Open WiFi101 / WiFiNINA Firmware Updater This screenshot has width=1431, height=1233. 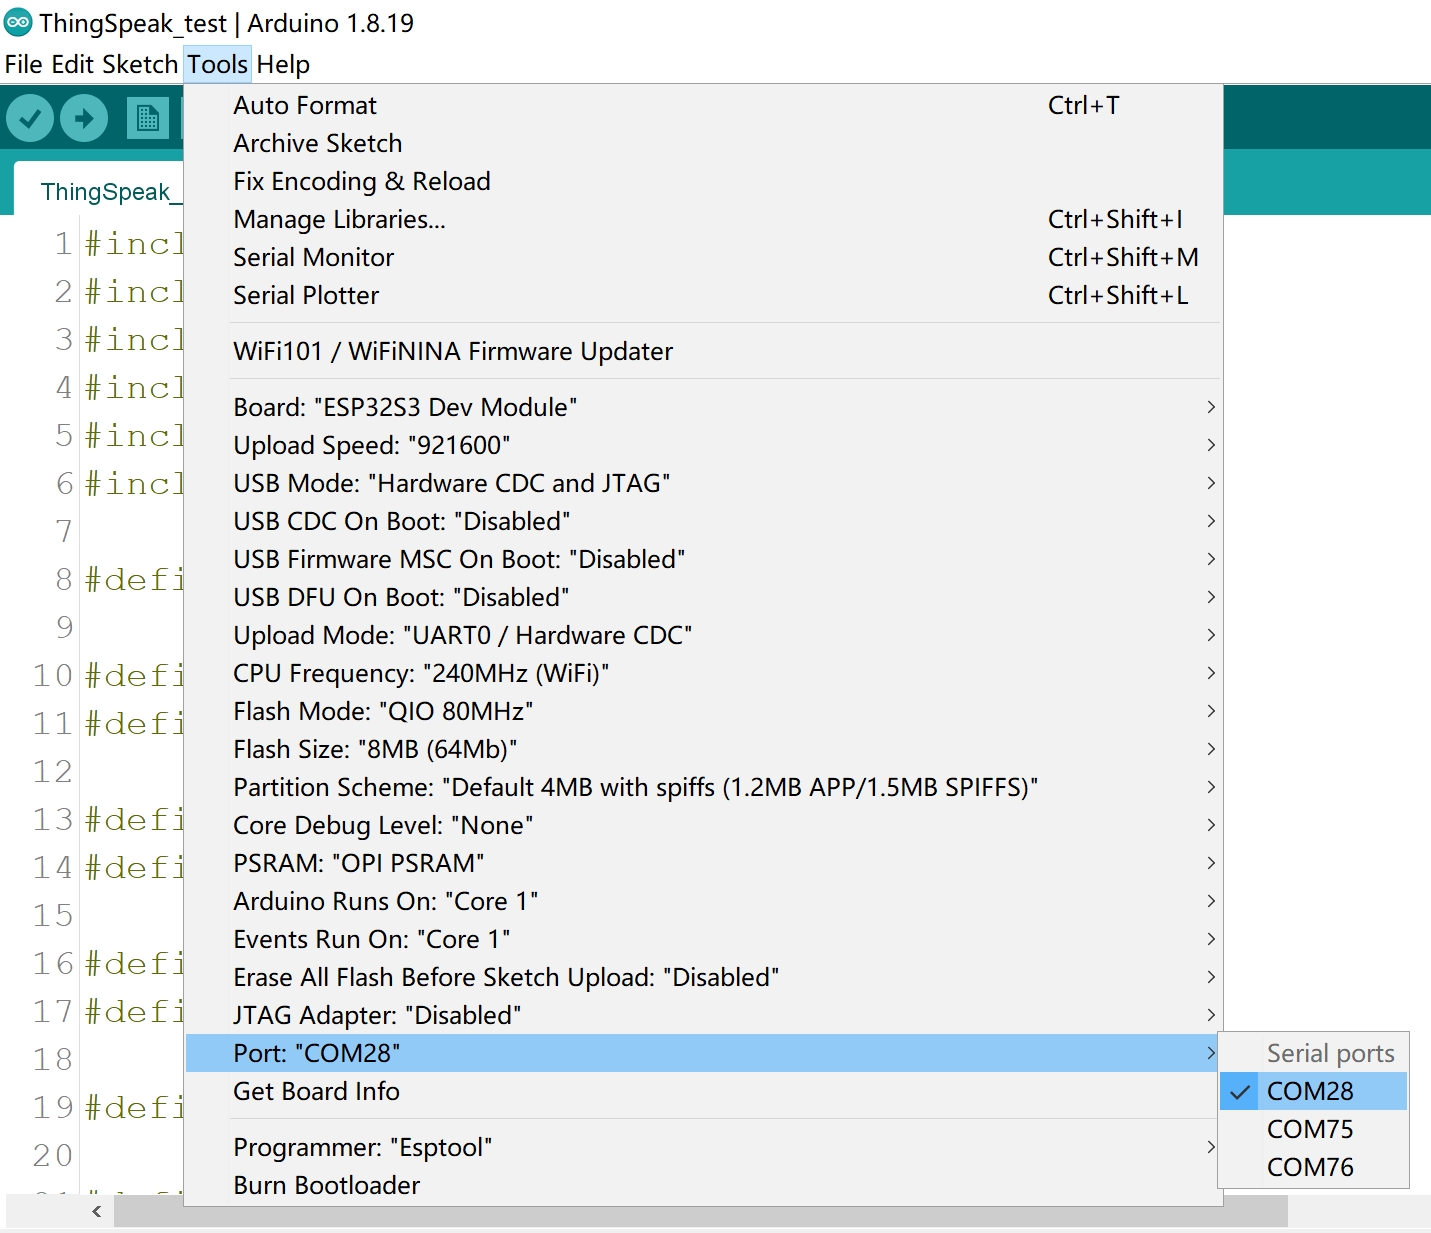point(703,351)
